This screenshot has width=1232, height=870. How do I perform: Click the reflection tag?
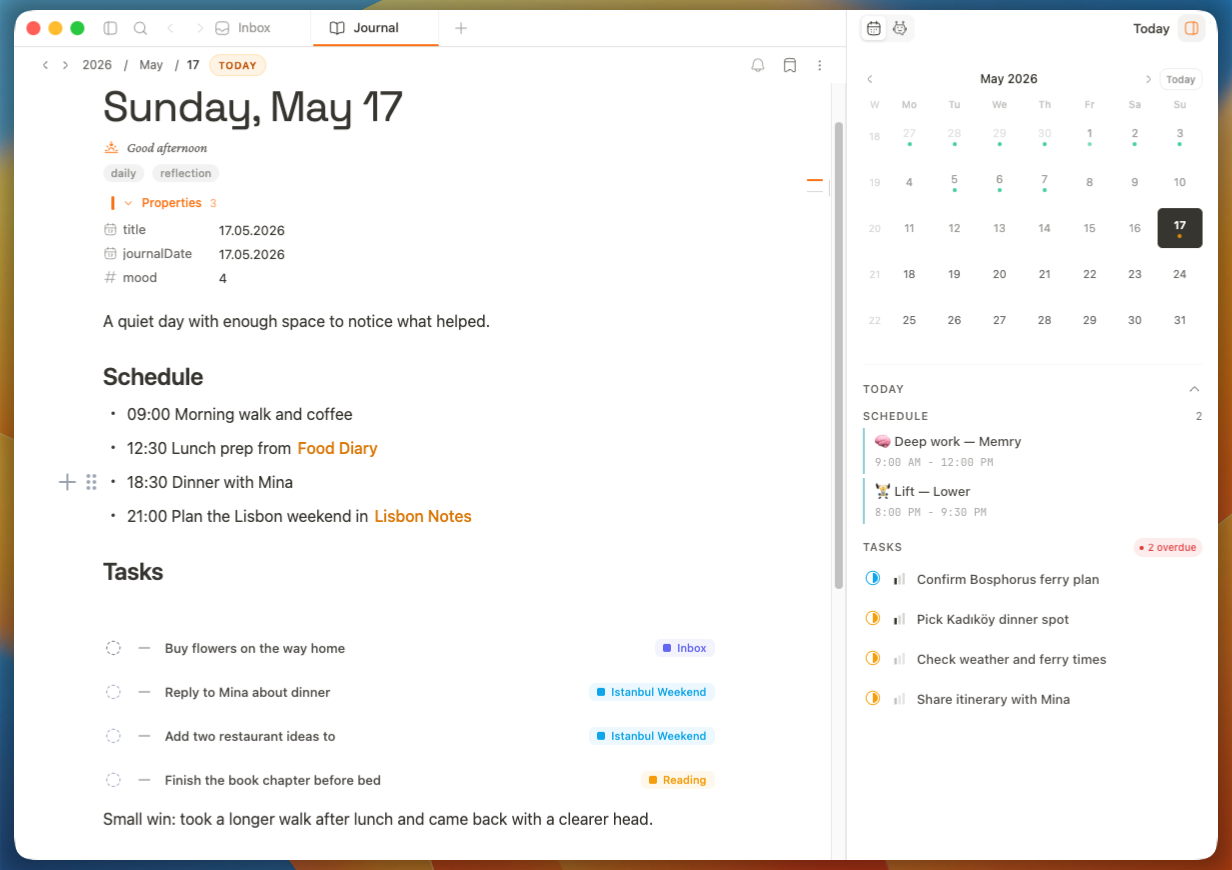186,173
